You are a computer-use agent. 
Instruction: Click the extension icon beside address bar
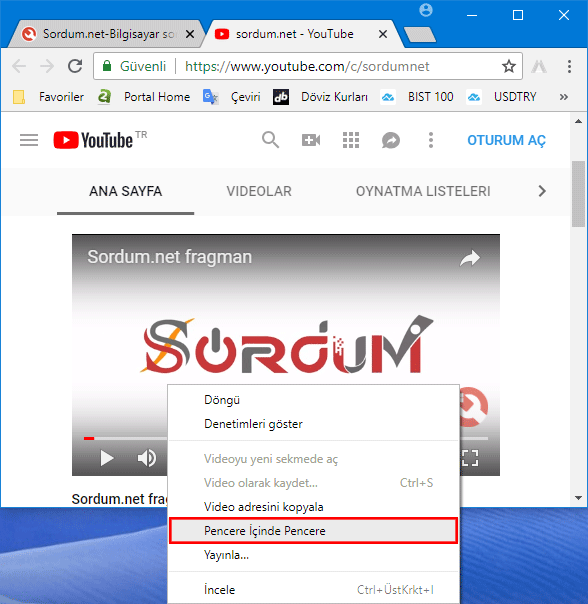pyautogui.click(x=539, y=66)
